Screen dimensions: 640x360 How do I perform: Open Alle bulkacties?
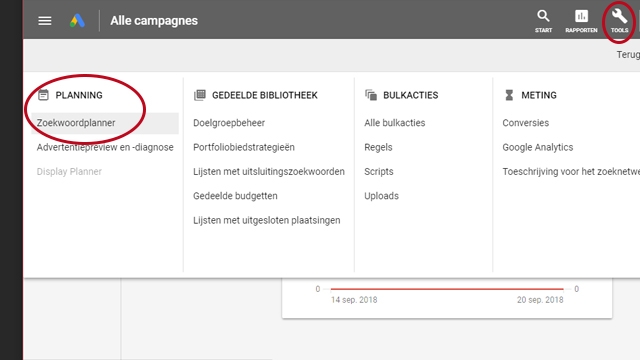(x=395, y=123)
